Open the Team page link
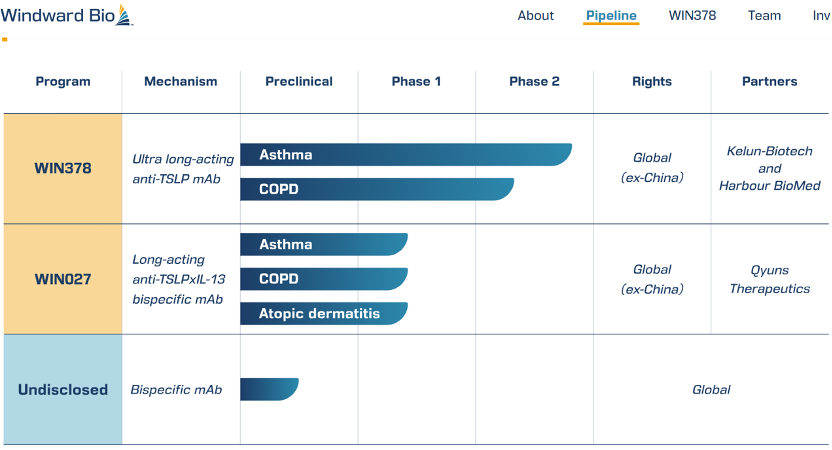 [x=764, y=16]
